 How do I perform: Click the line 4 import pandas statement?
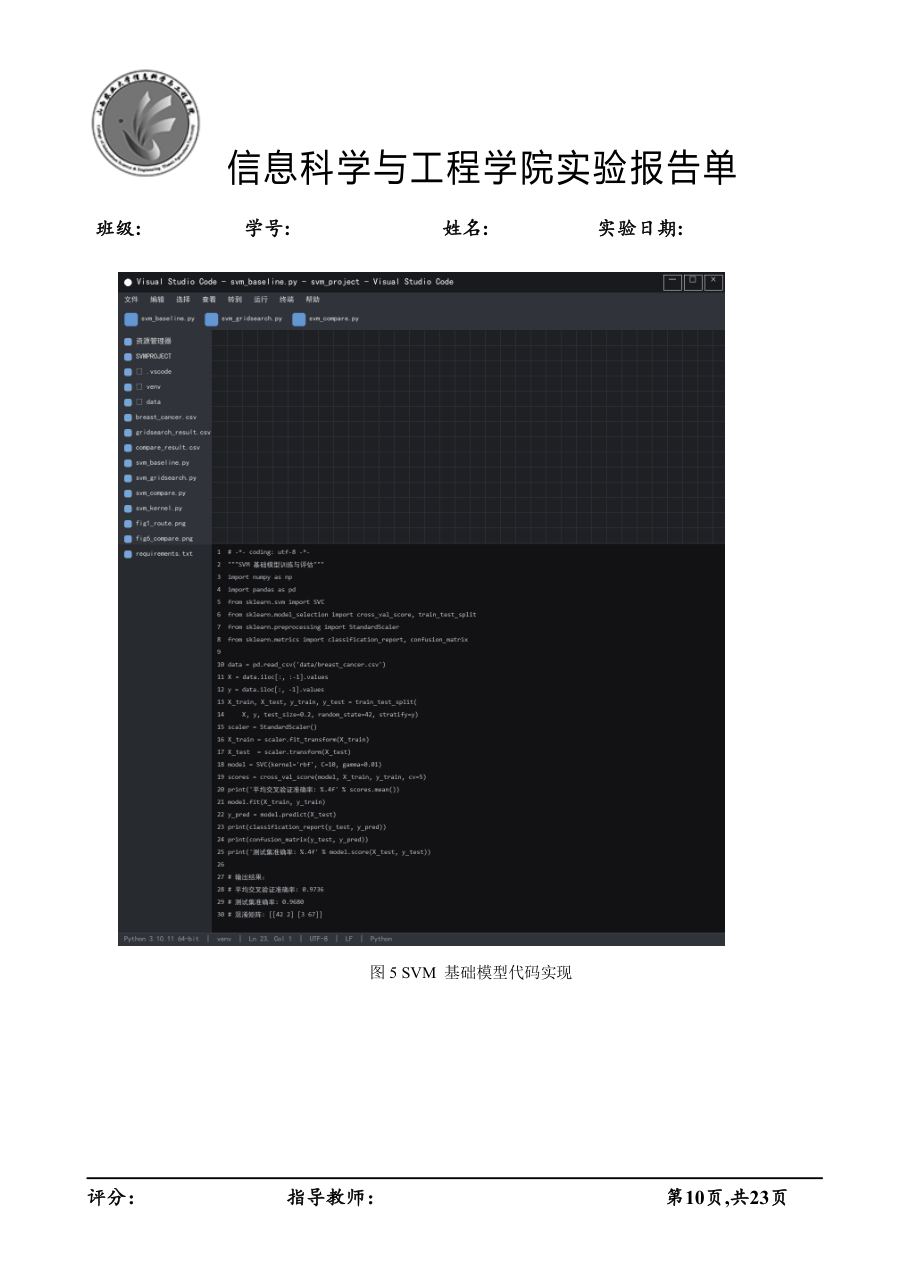261,590
